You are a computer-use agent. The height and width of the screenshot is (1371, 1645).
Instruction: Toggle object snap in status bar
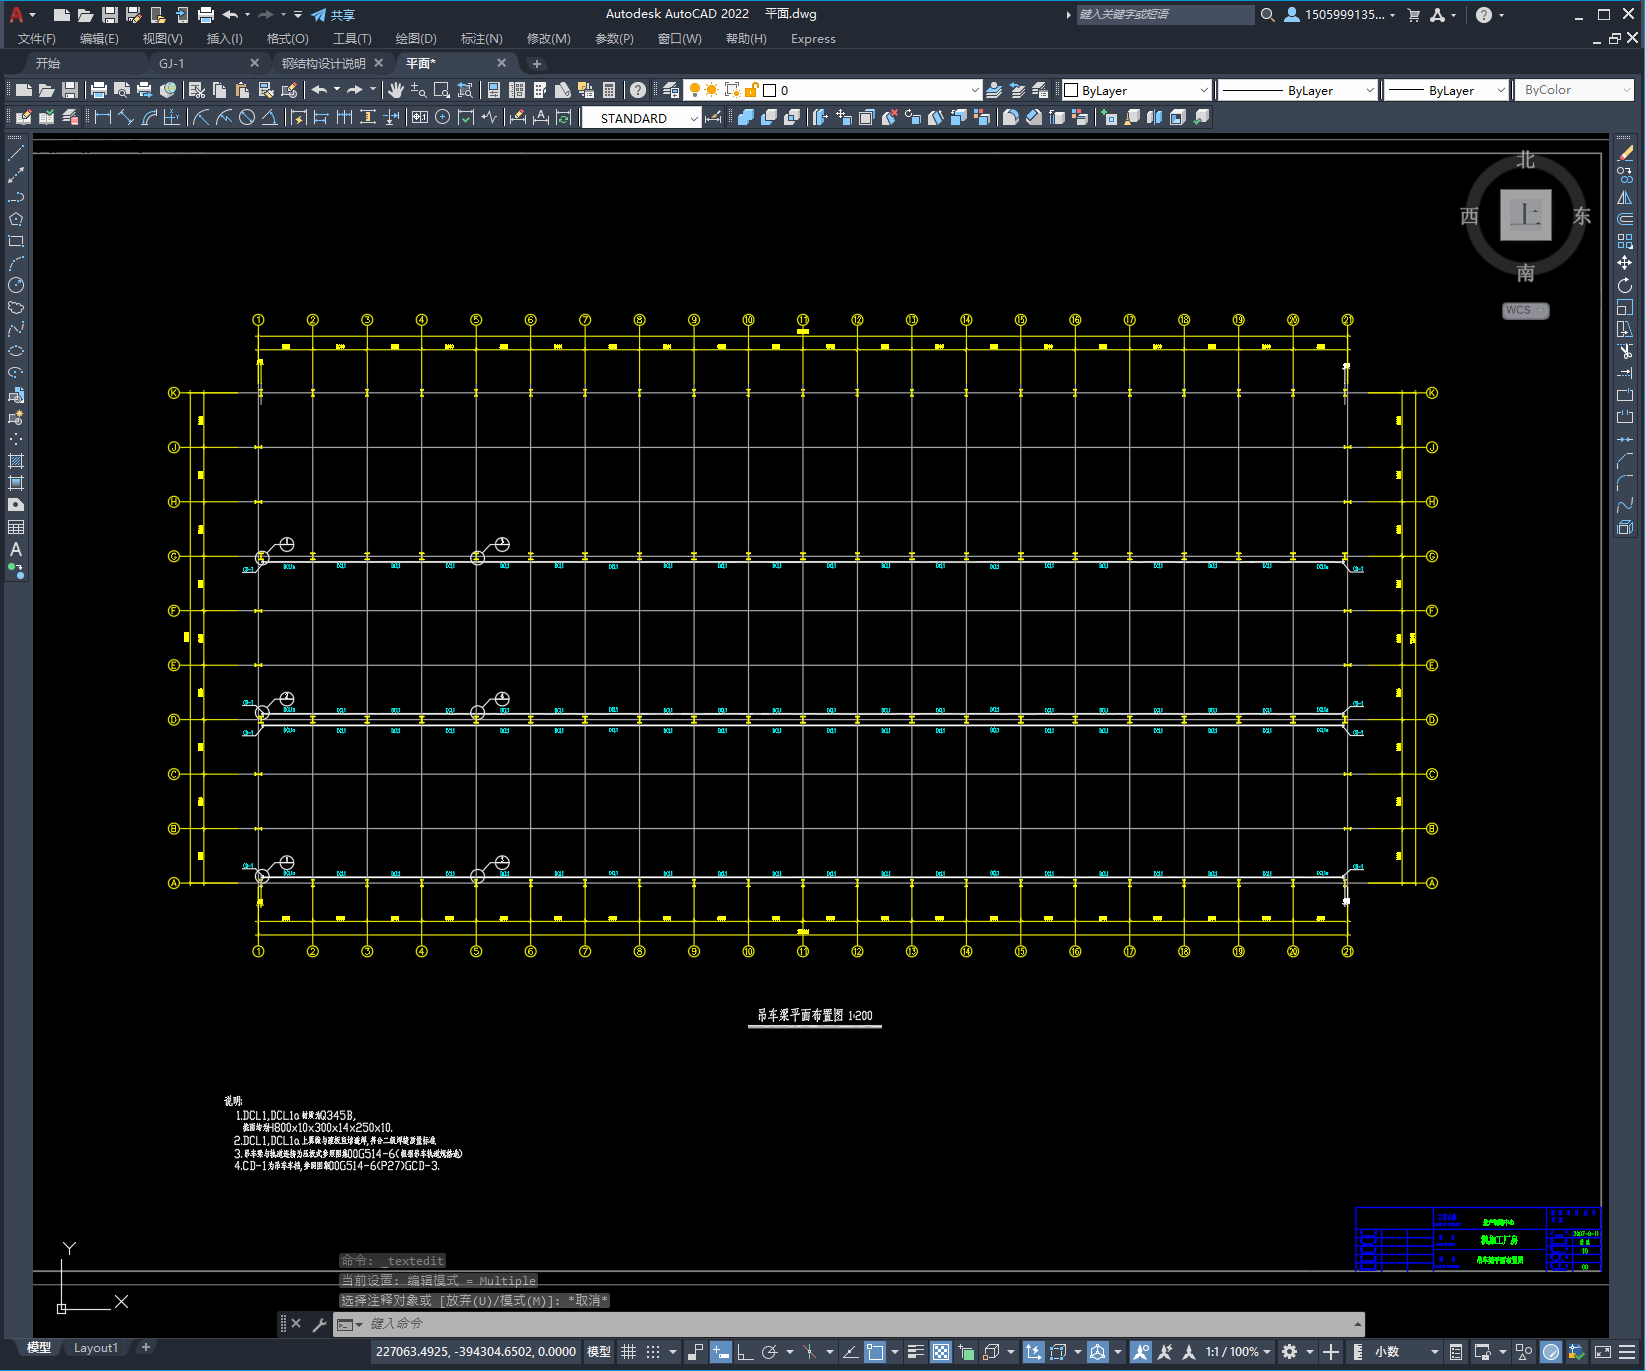[875, 1352]
